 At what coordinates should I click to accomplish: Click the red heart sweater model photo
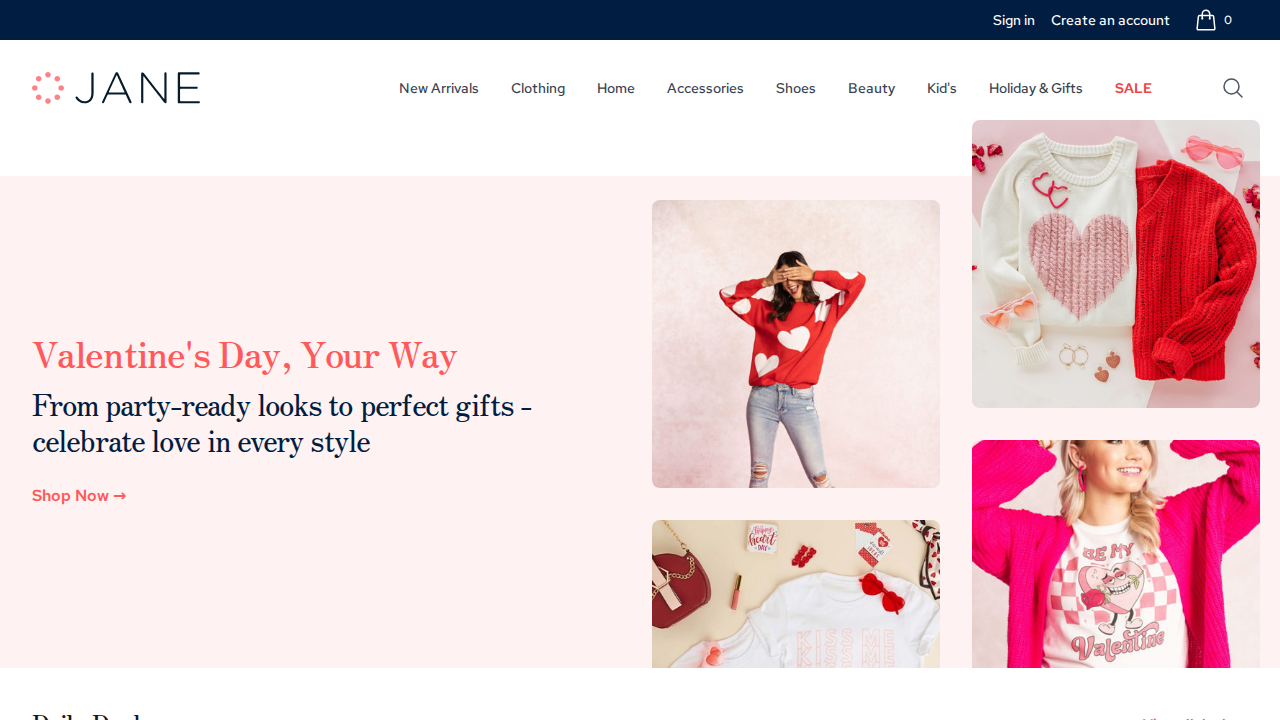click(x=795, y=344)
